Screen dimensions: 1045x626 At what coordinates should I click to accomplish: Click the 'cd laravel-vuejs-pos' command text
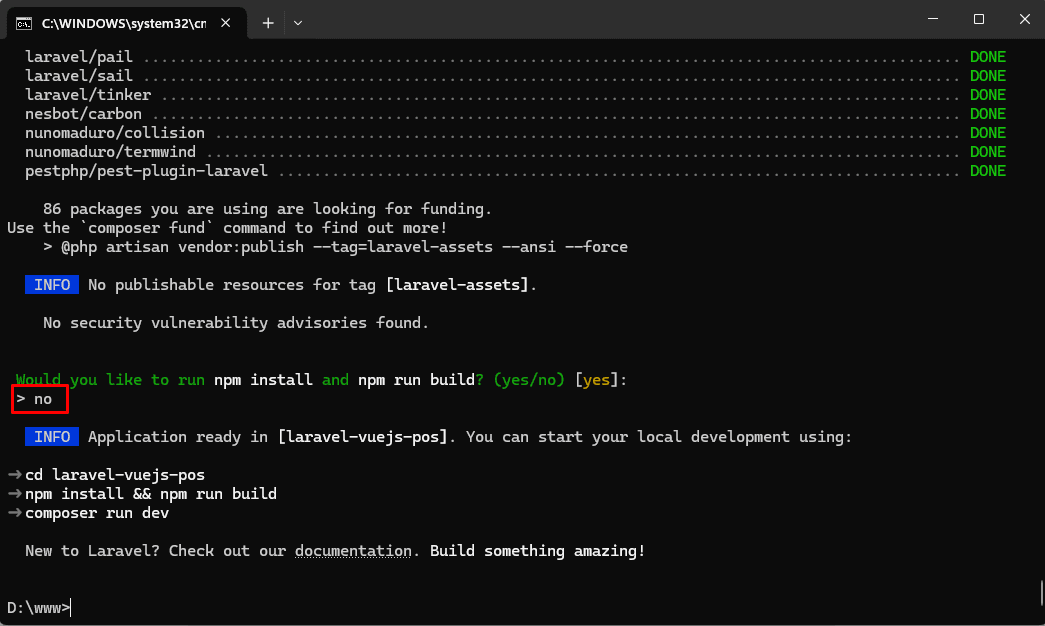click(115, 475)
